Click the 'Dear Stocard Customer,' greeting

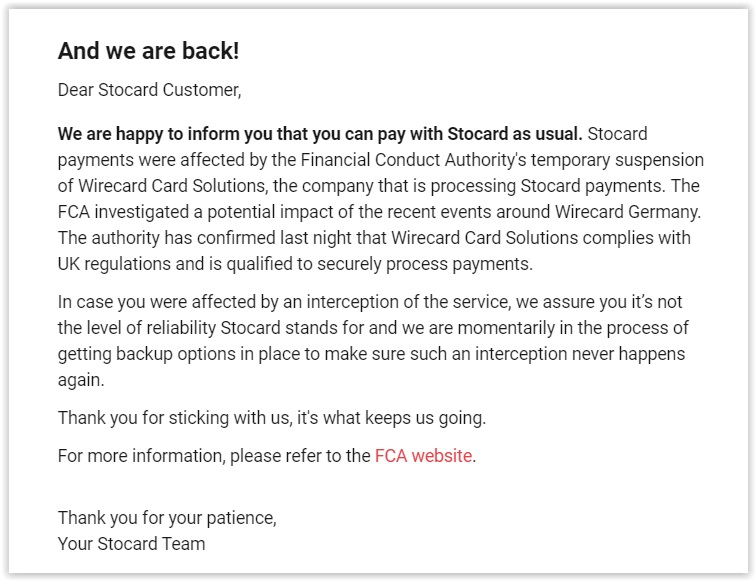tap(149, 90)
